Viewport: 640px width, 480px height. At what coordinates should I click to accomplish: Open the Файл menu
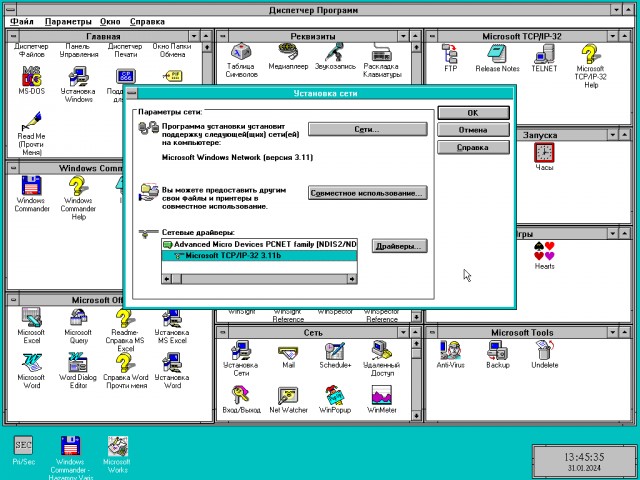(22, 22)
